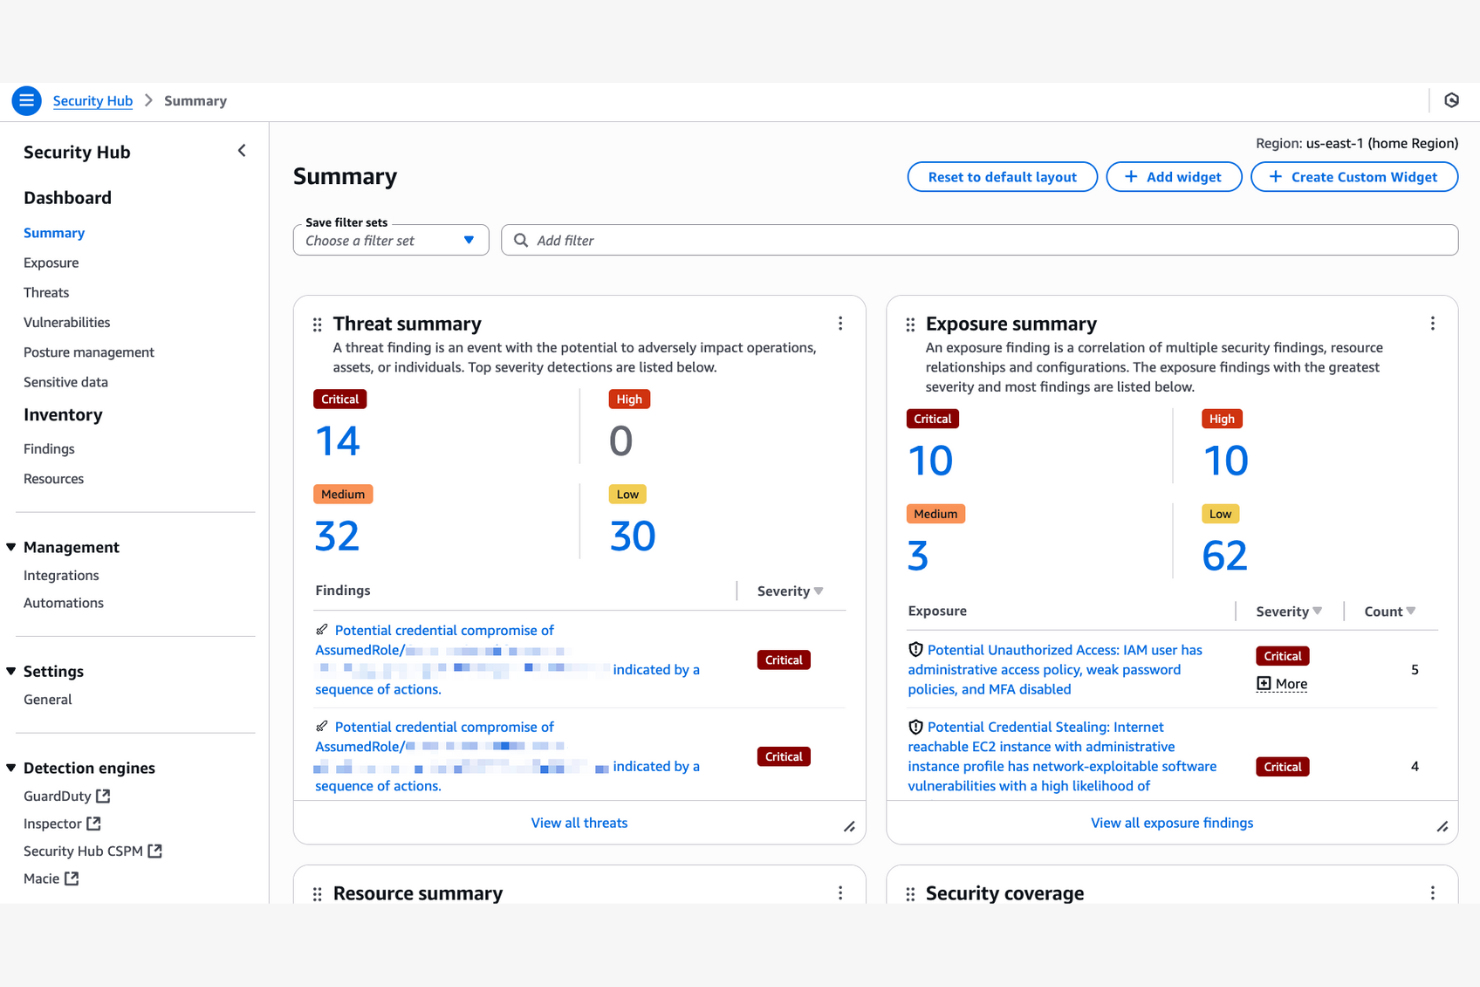Click Reset to default layout
This screenshot has height=987, width=1480.
(x=1002, y=176)
